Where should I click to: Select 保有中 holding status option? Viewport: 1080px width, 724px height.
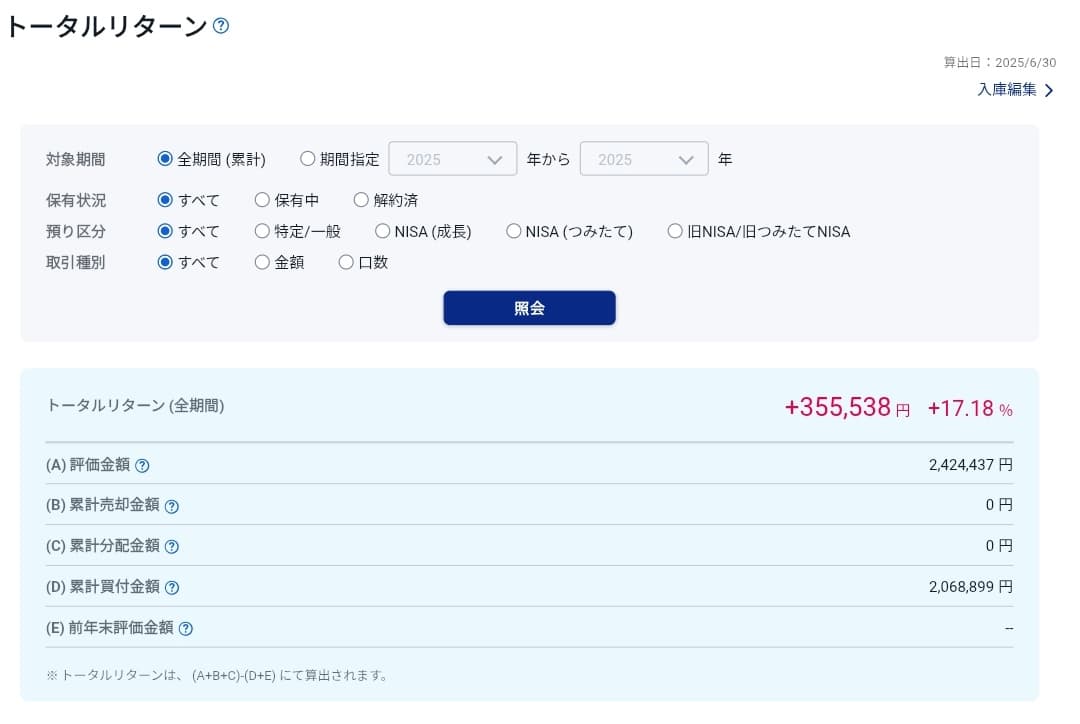(x=262, y=200)
